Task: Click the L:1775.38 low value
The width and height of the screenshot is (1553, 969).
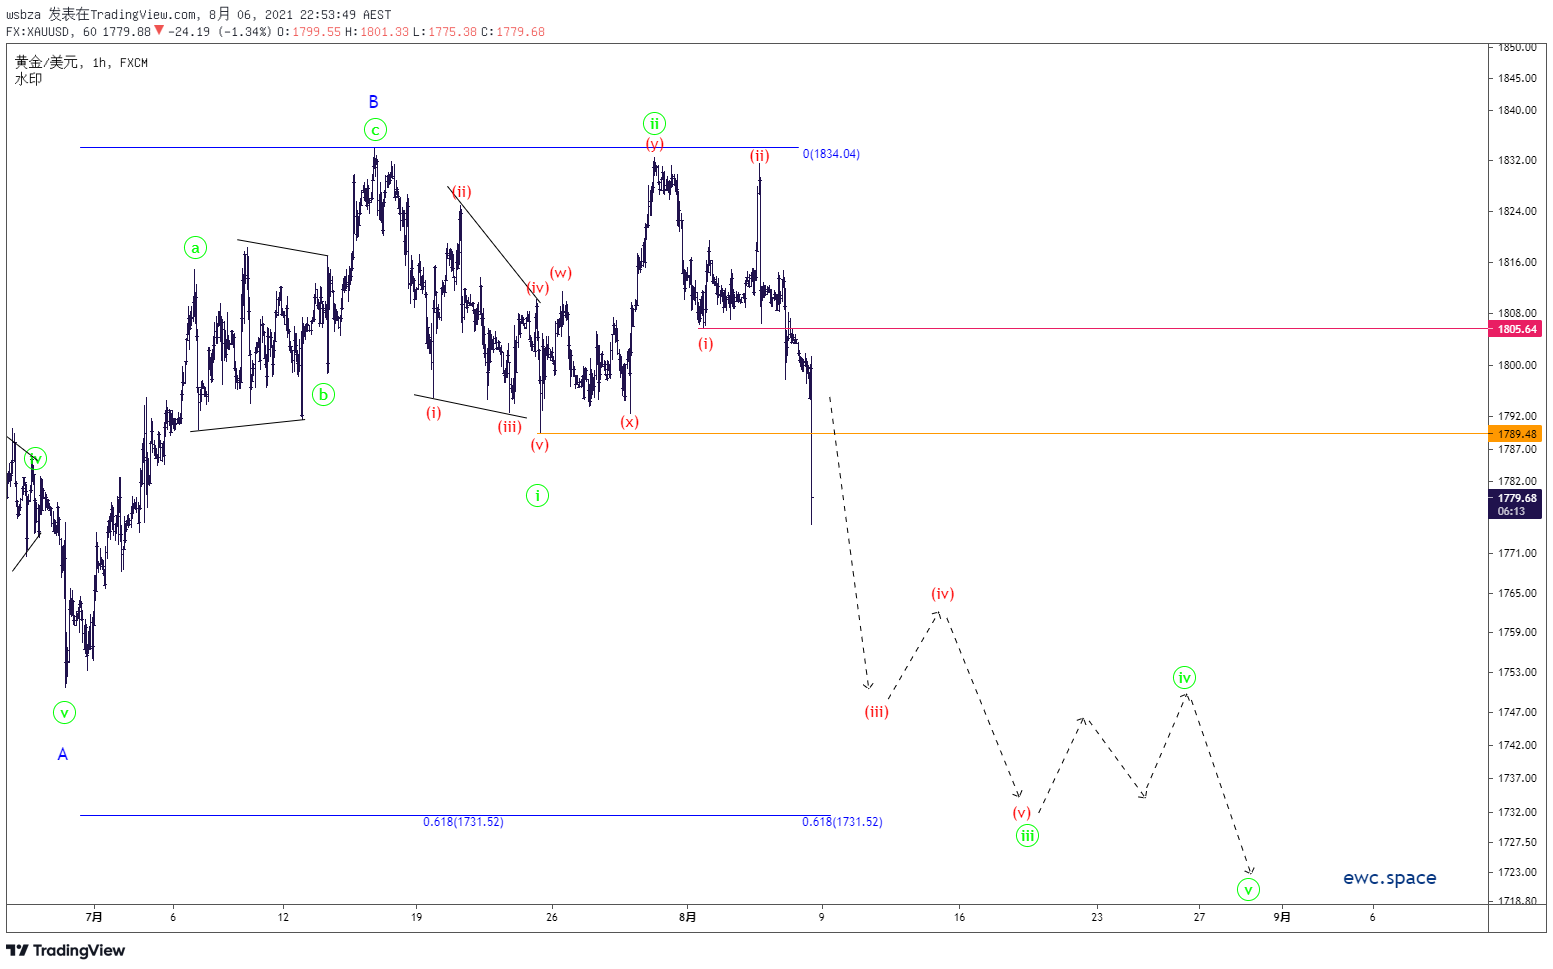Action: coord(445,32)
